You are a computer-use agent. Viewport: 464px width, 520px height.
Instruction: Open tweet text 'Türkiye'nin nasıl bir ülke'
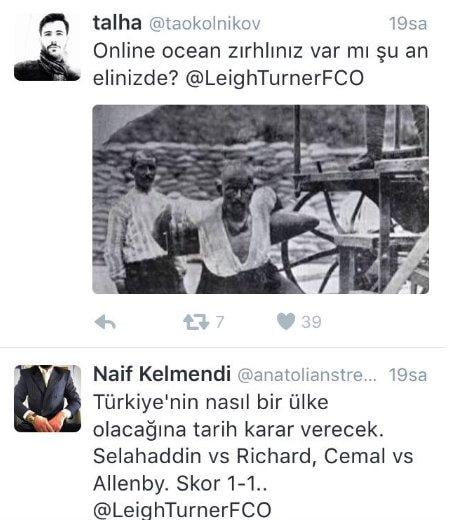point(211,403)
